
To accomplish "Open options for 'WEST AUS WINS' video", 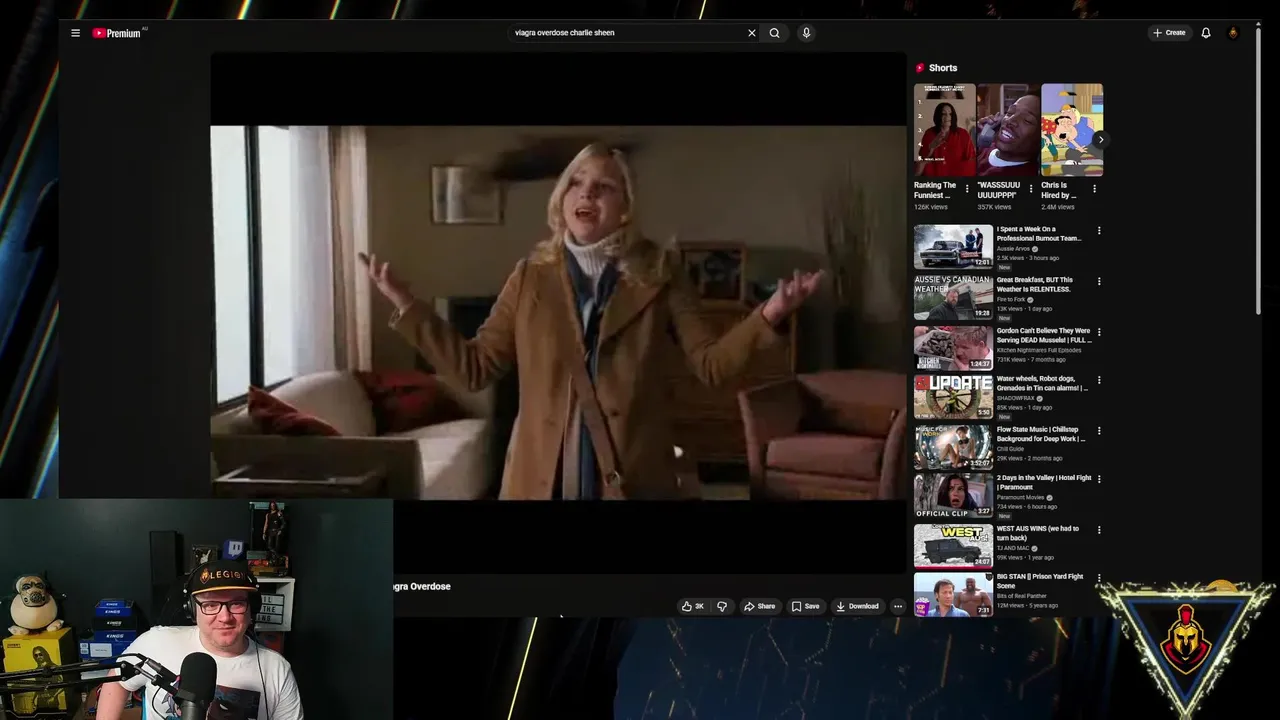I will (x=1099, y=530).
